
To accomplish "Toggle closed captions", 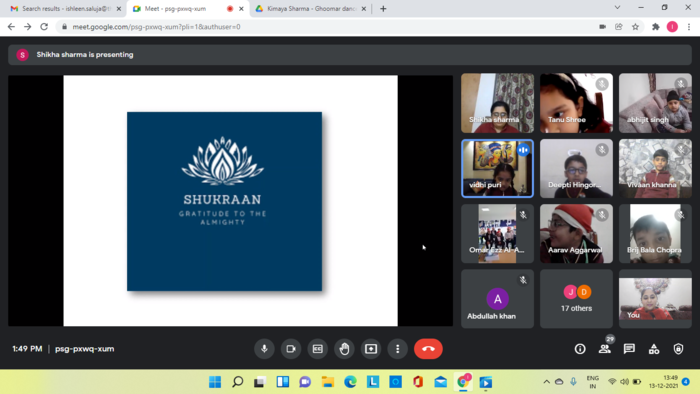I will [317, 349].
